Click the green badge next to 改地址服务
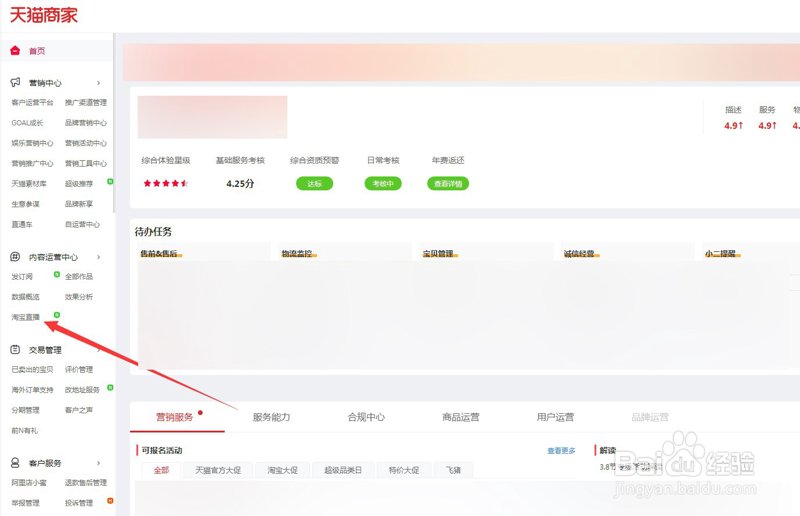800x516 pixels. [110, 388]
